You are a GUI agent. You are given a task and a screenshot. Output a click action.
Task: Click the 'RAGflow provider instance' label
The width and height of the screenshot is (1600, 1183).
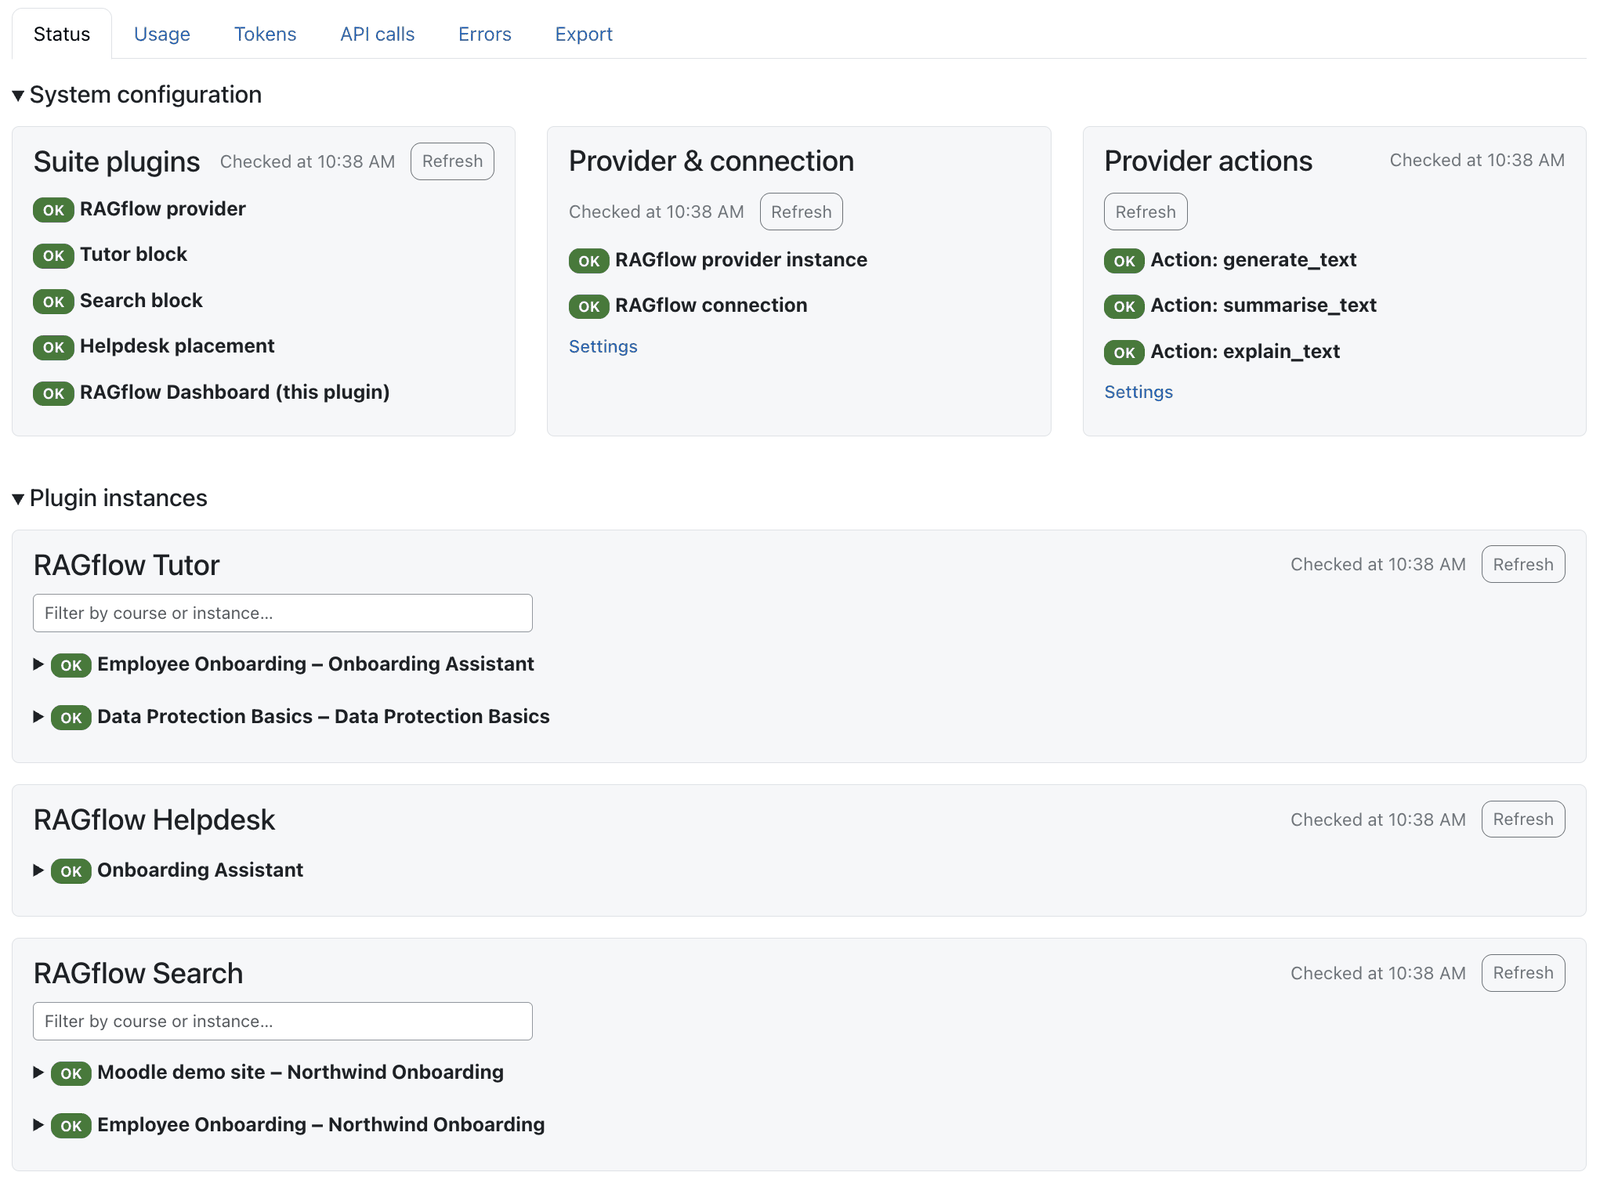741,260
